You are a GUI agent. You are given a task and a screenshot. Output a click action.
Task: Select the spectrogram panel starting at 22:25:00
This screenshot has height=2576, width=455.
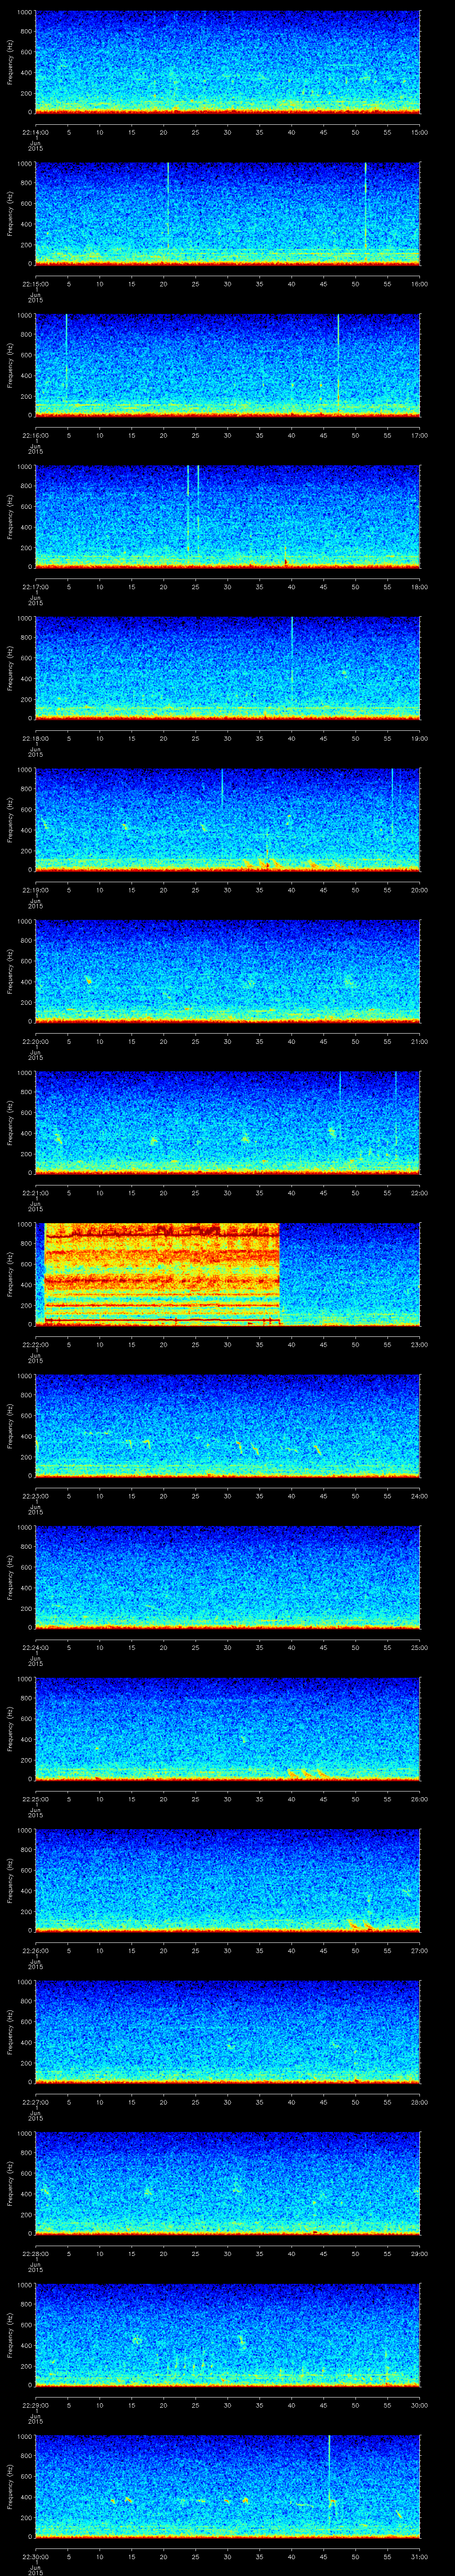[227, 1728]
